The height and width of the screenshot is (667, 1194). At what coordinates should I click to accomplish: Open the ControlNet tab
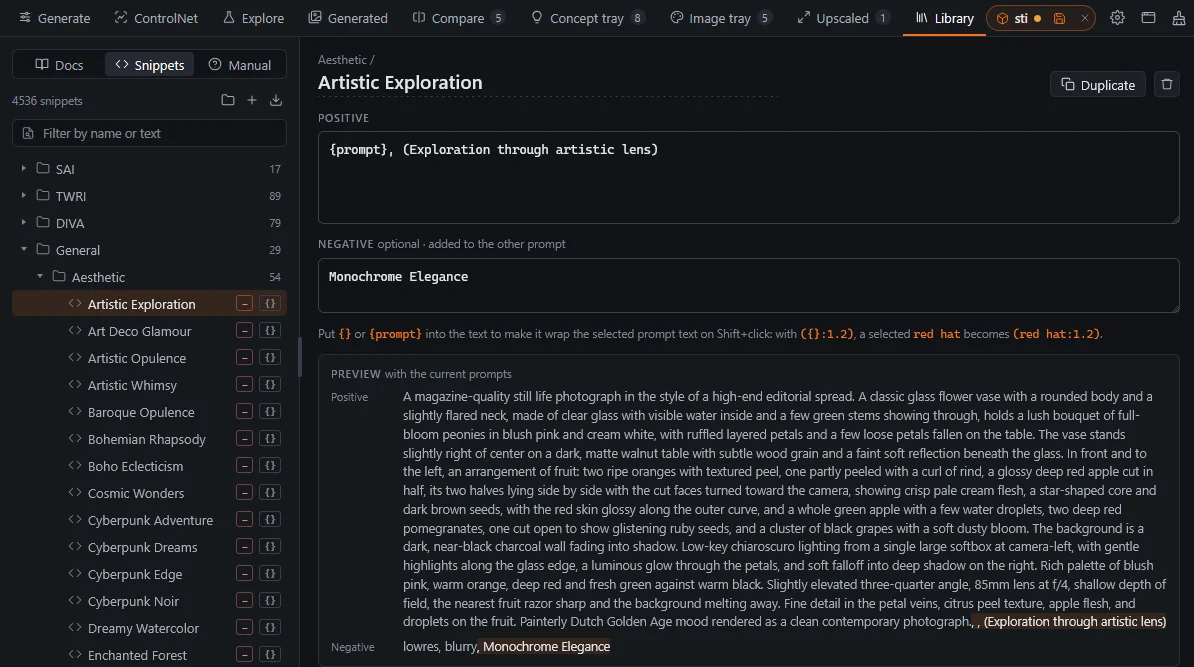156,18
